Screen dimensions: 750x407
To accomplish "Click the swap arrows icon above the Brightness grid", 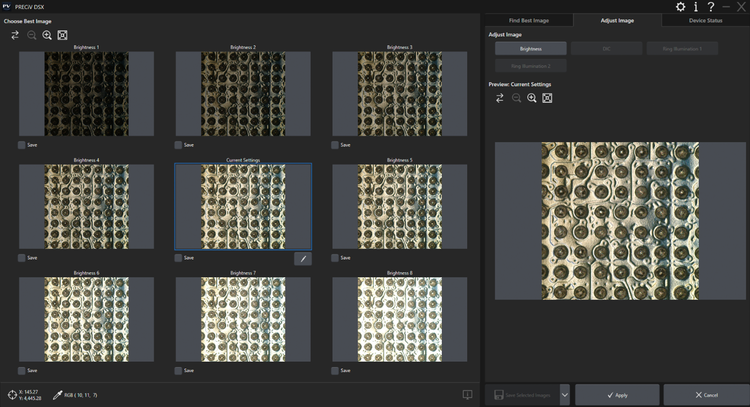I will pyautogui.click(x=15, y=34).
